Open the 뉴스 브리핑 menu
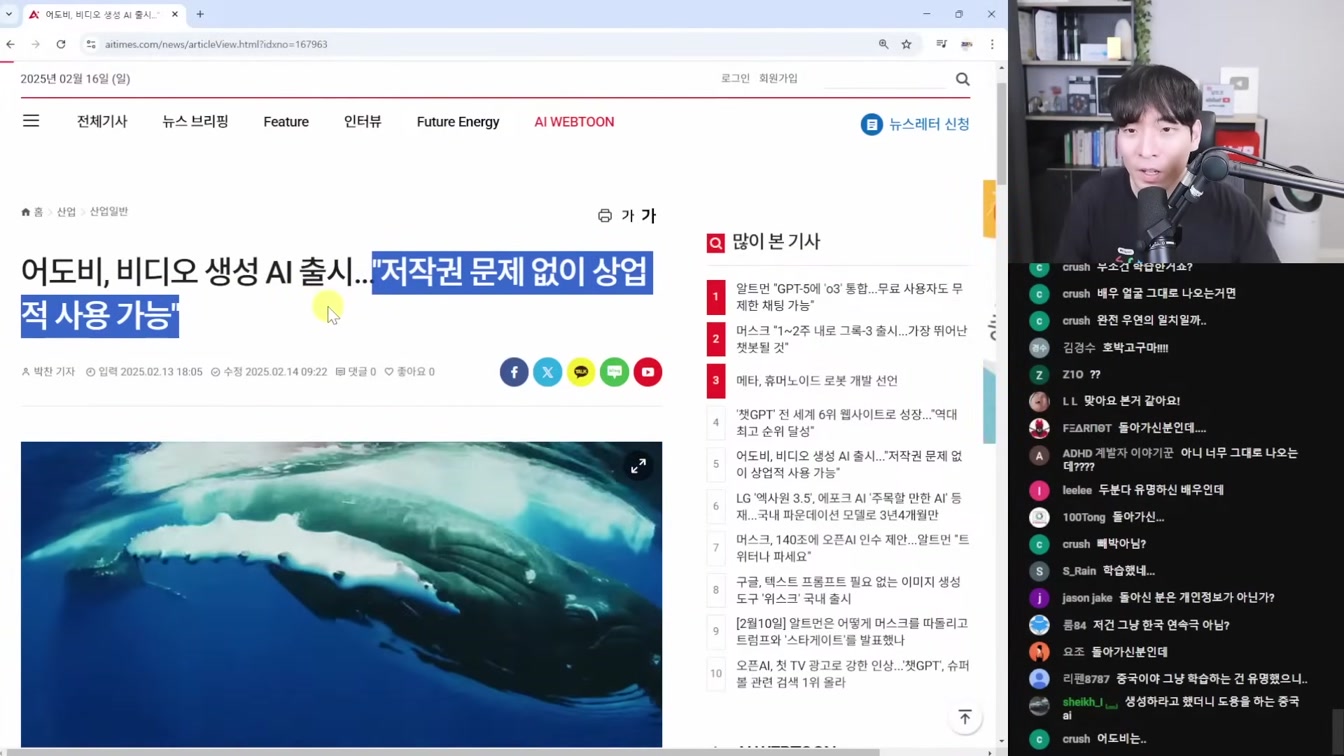The width and height of the screenshot is (1344, 756). 195,122
